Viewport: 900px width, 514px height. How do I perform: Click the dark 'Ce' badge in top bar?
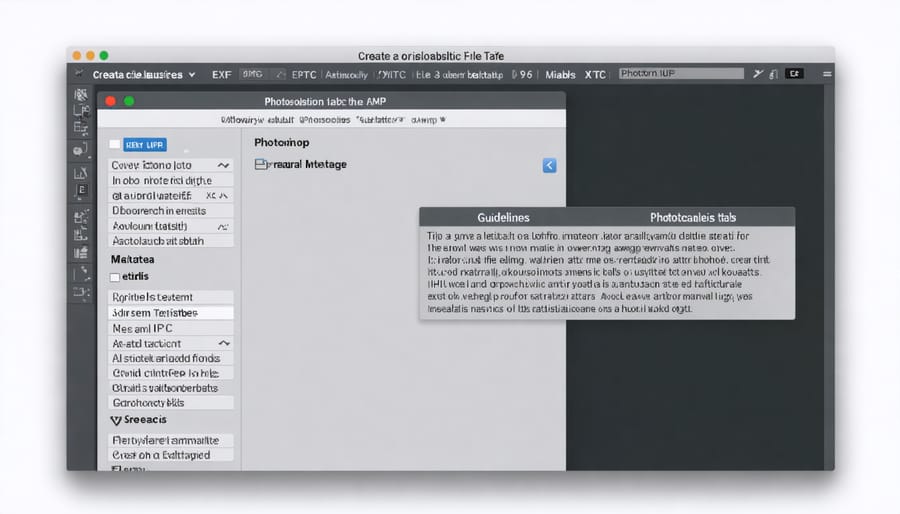pyautogui.click(x=794, y=74)
